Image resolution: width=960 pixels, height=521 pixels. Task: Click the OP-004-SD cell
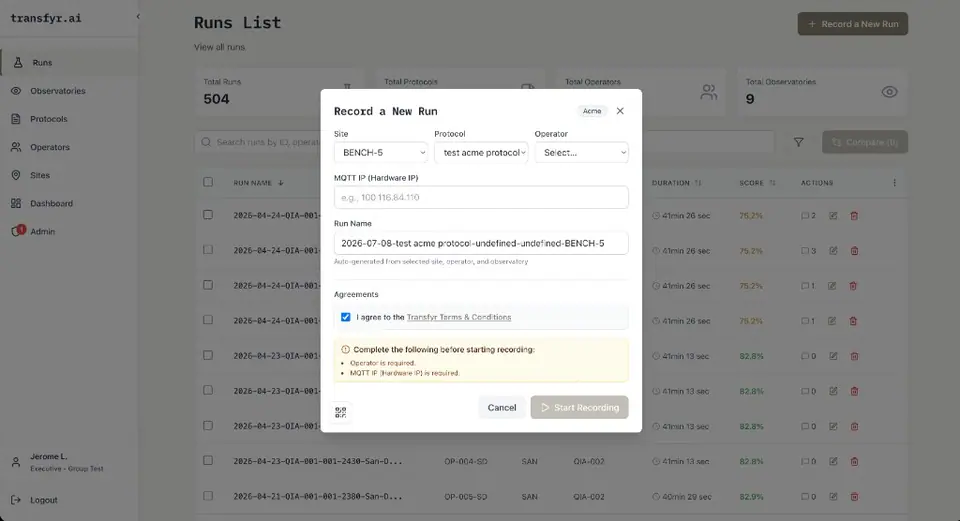click(466, 461)
